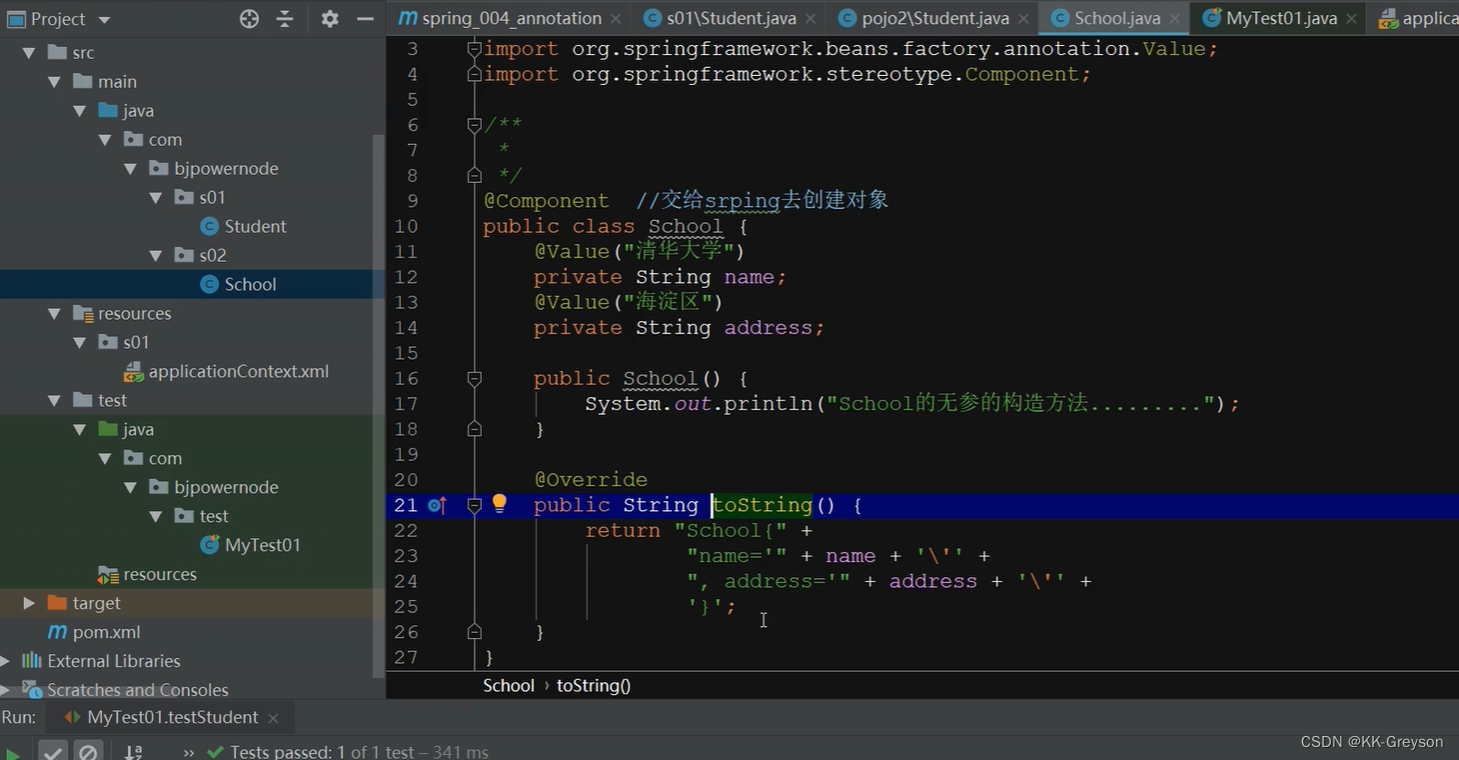The height and width of the screenshot is (760, 1459).
Task: Select pom.xml in project tree
Action: coord(107,632)
